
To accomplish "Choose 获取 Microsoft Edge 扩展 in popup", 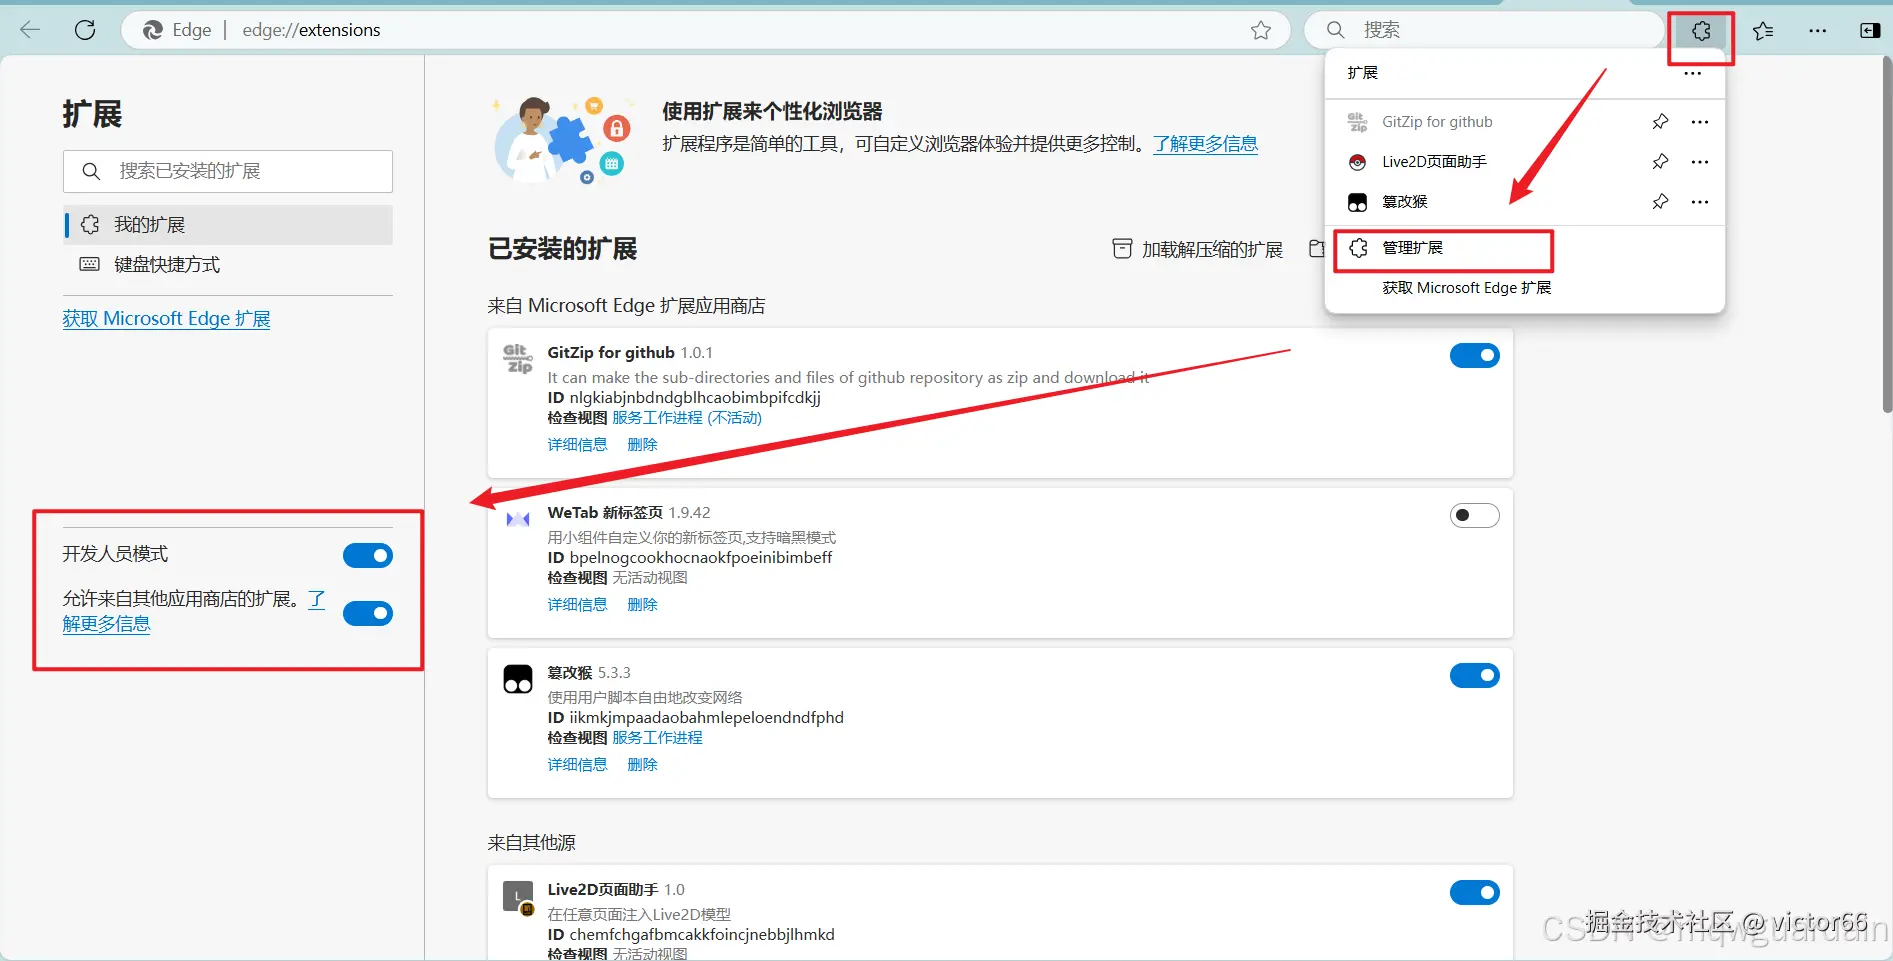I will (1467, 288).
